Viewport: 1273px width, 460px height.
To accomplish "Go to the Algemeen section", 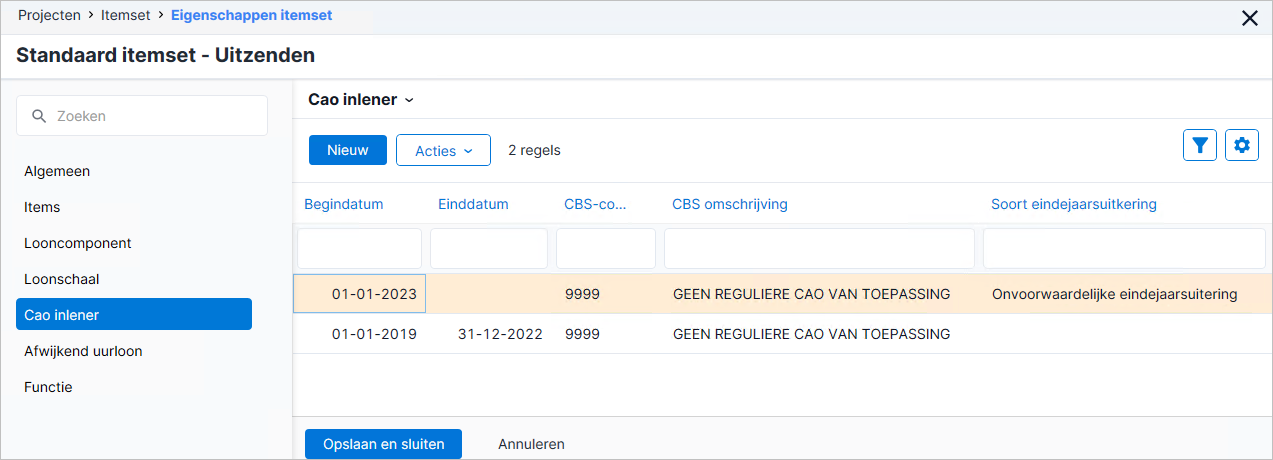I will click(x=57, y=171).
